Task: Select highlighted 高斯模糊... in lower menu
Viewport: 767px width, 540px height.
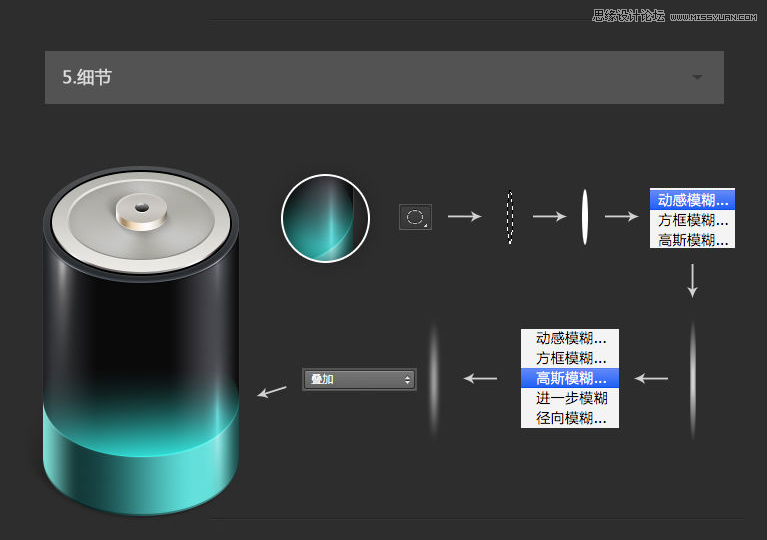Action: coord(570,378)
